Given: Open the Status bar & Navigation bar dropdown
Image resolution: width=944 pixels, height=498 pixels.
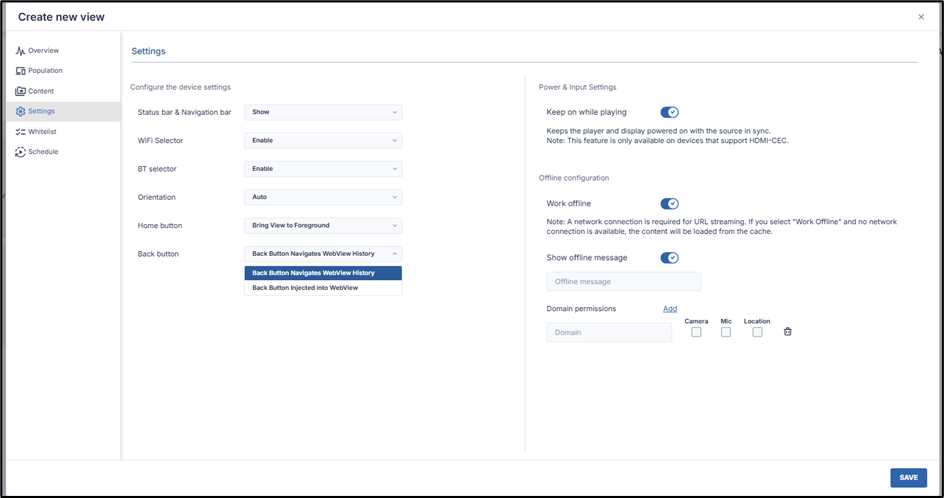Looking at the screenshot, I should [323, 113].
